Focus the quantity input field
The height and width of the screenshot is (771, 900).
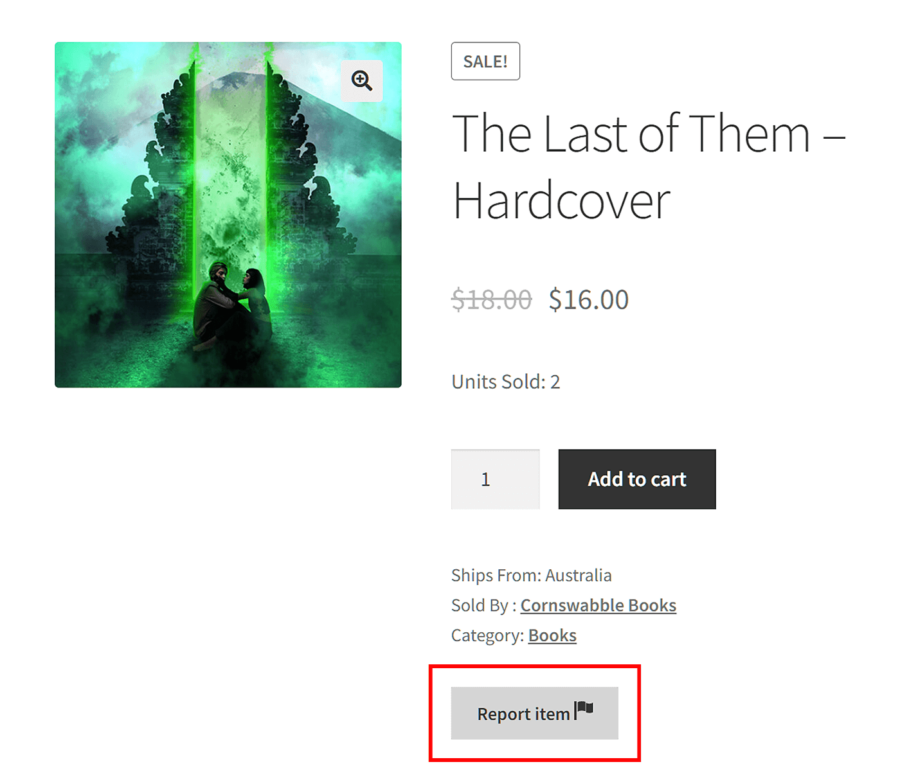[495, 479]
